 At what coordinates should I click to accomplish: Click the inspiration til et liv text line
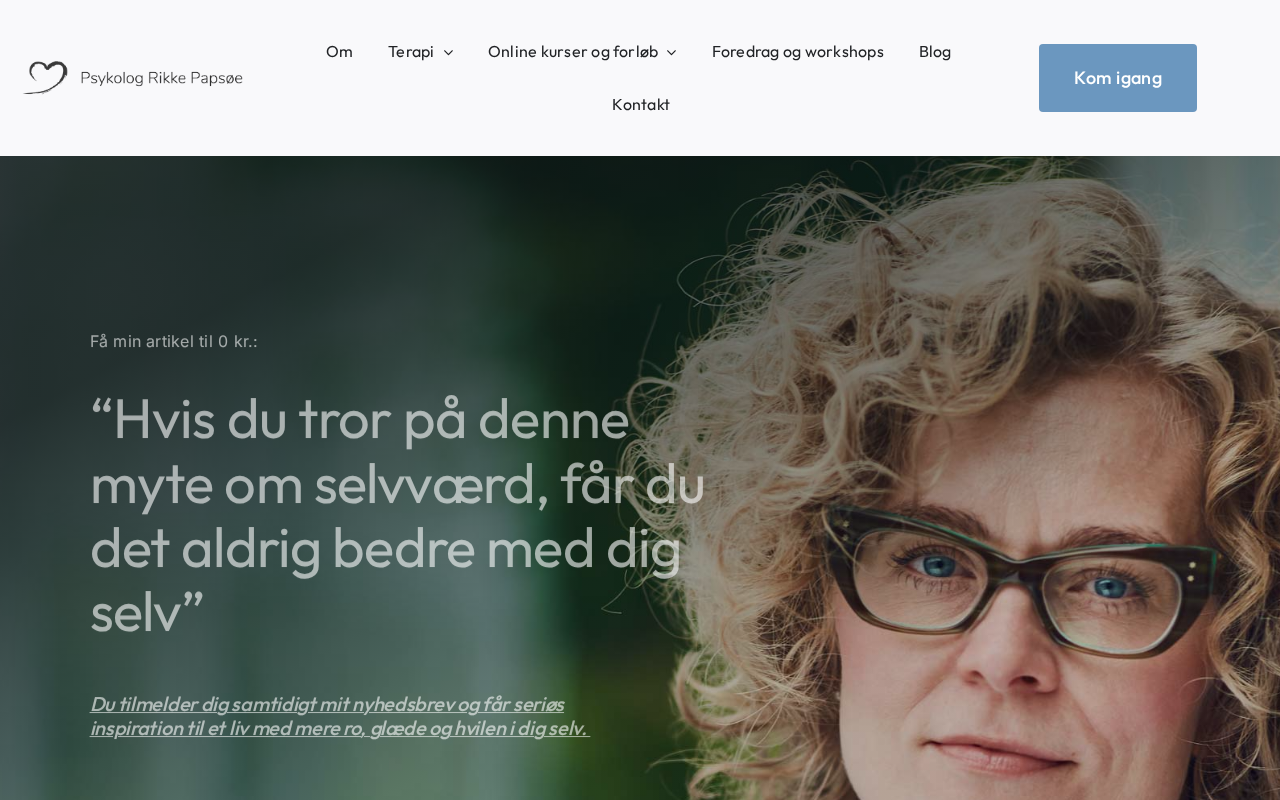[339, 728]
